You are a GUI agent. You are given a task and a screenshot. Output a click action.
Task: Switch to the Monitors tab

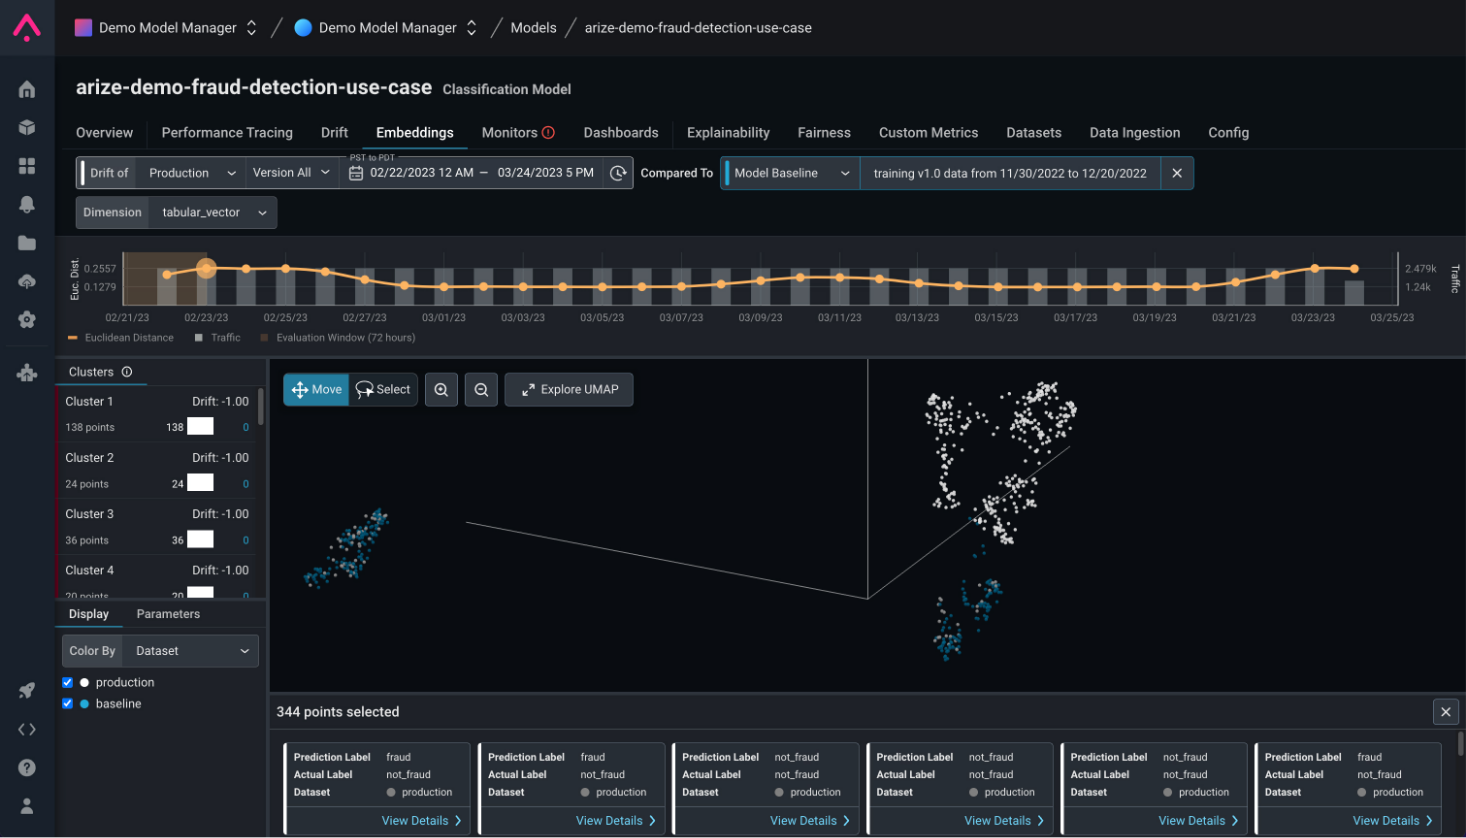coord(509,132)
